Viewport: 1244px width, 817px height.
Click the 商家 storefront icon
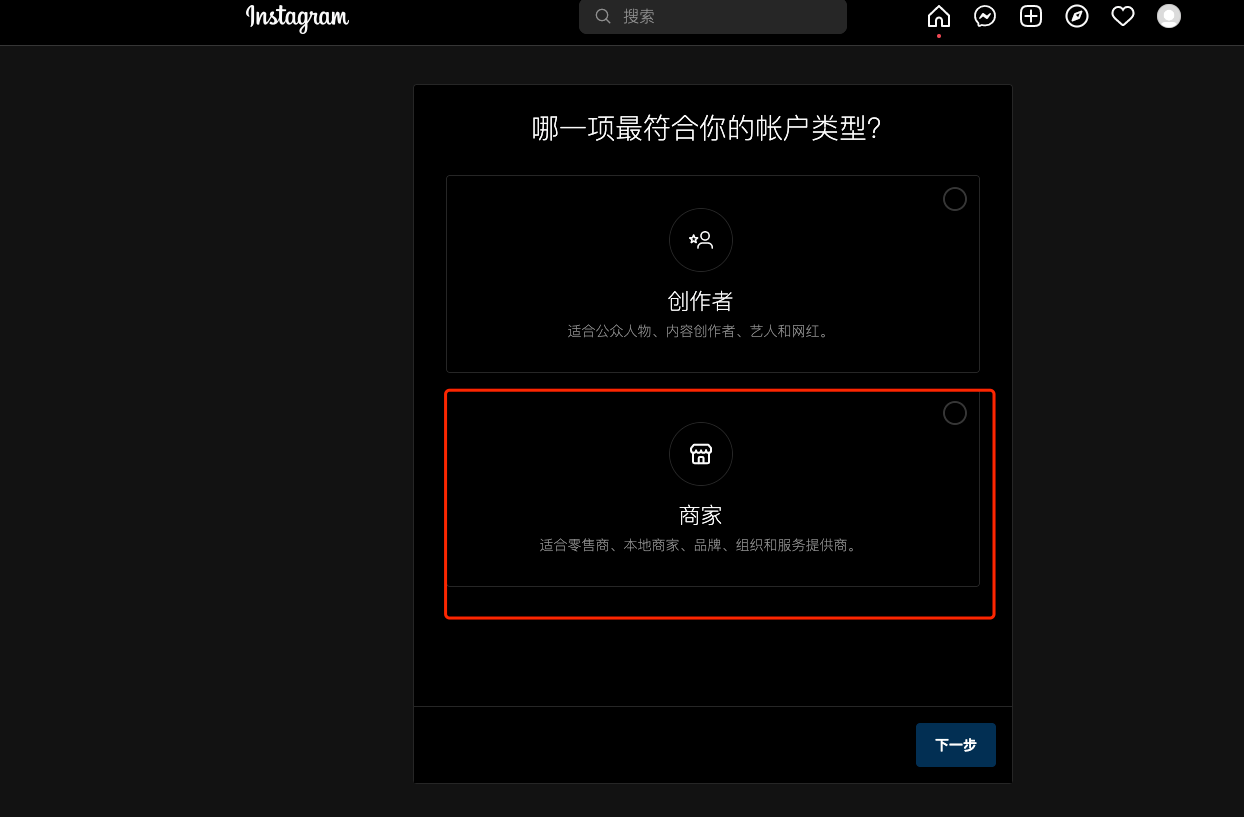[701, 454]
